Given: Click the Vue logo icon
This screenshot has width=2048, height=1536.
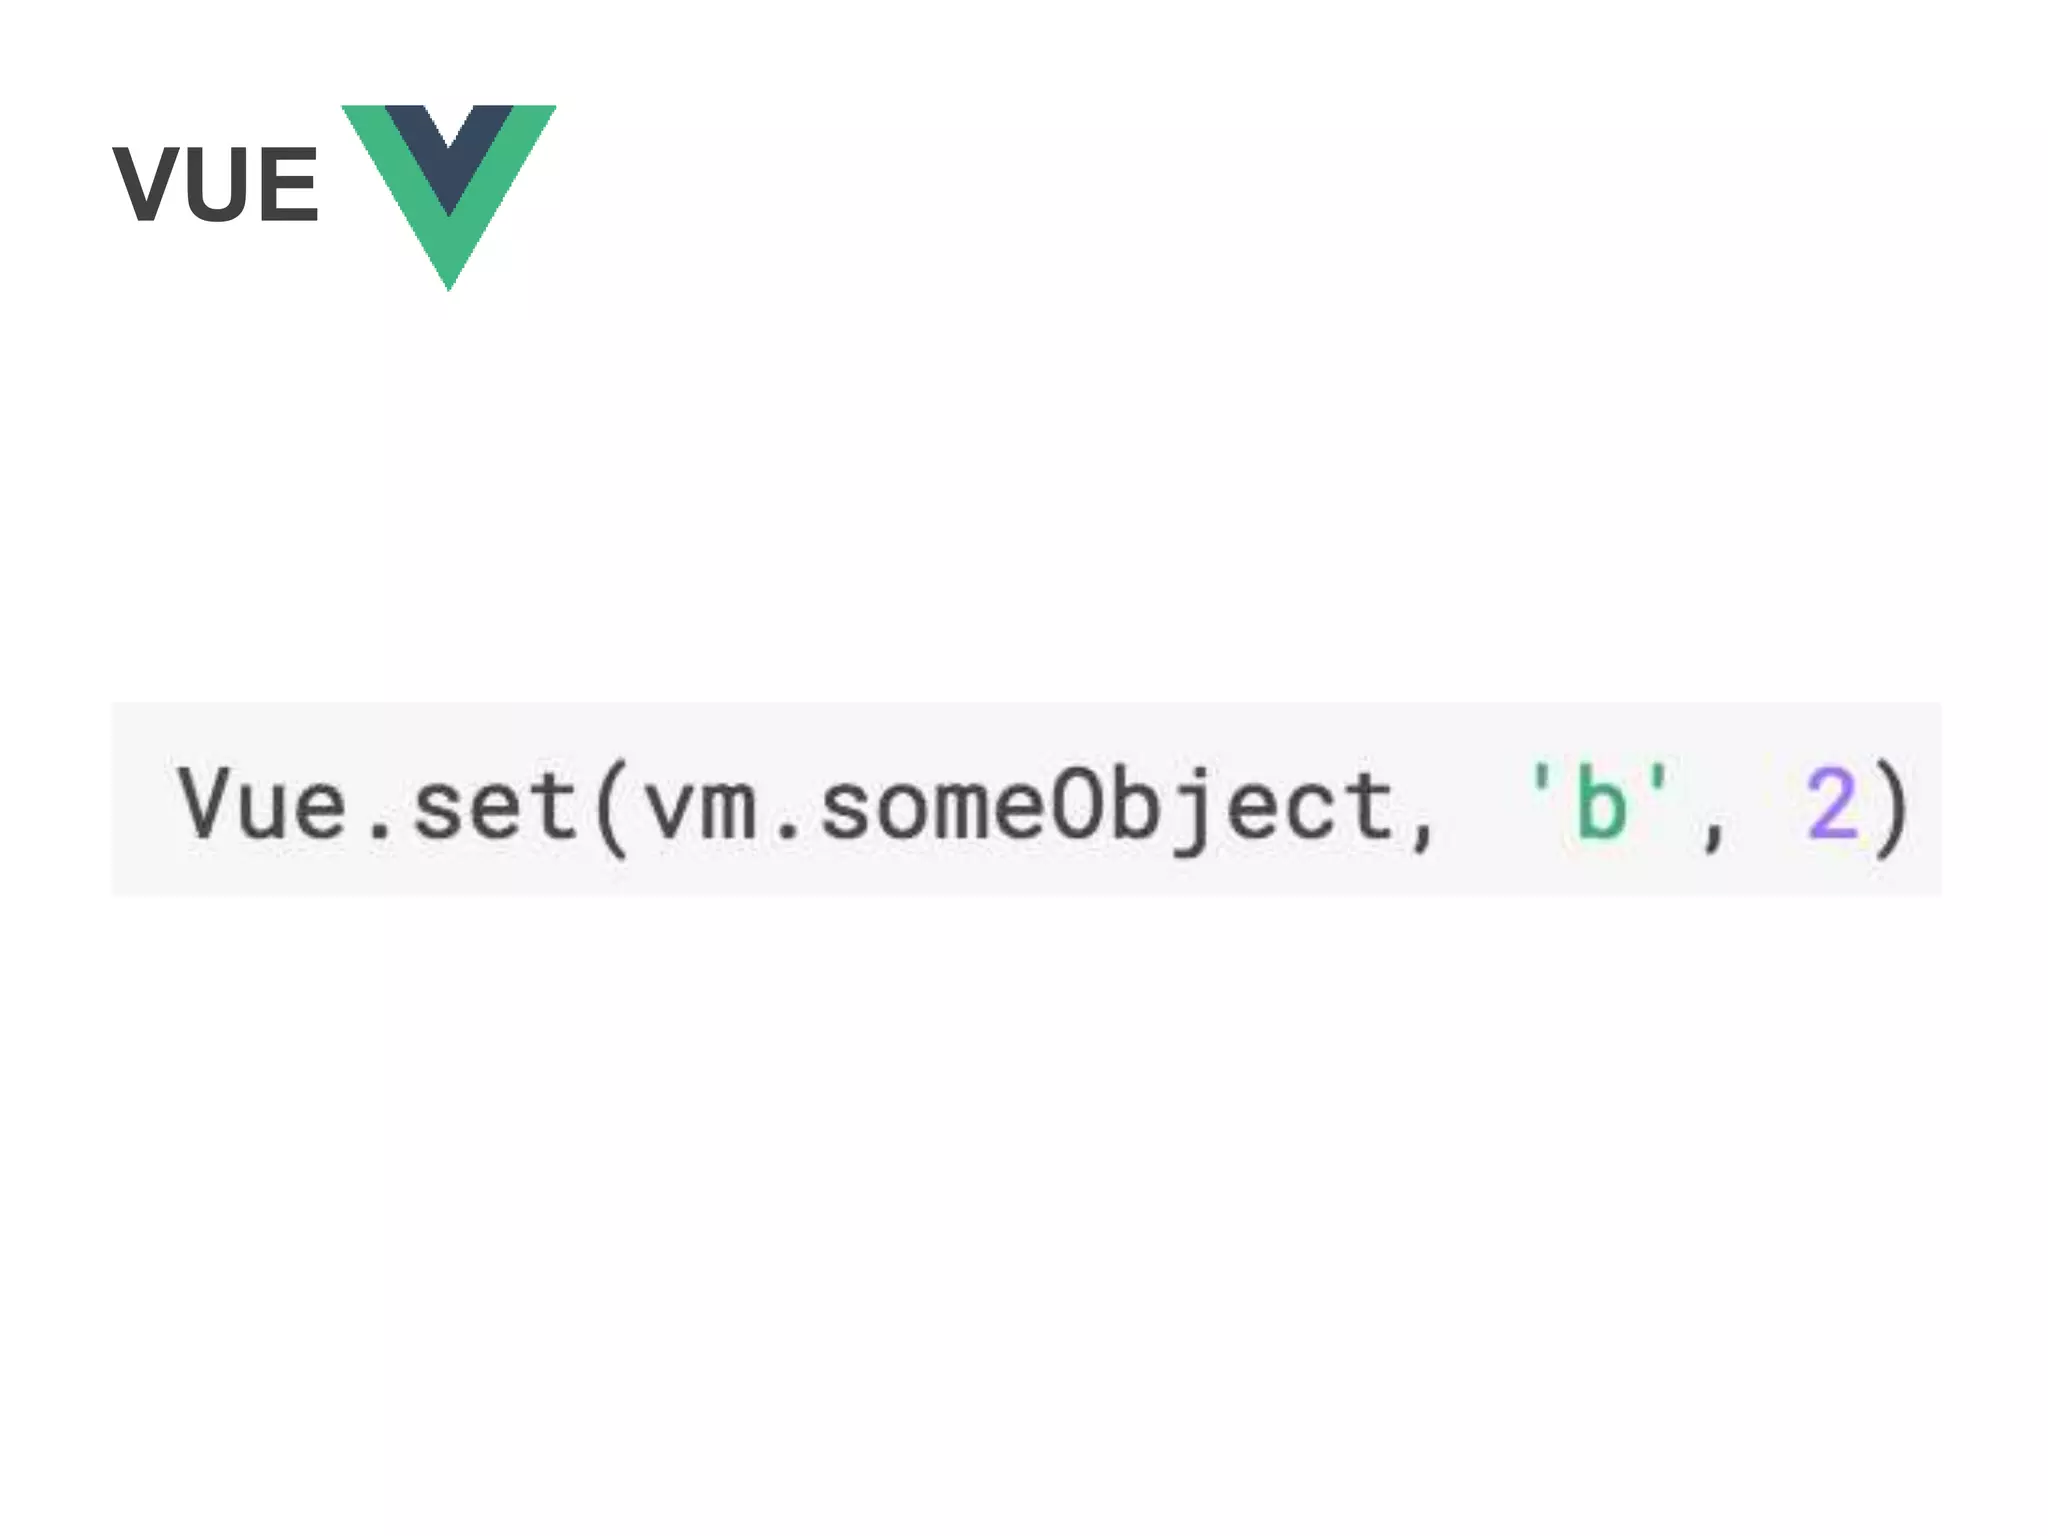Looking at the screenshot, I should [449, 197].
